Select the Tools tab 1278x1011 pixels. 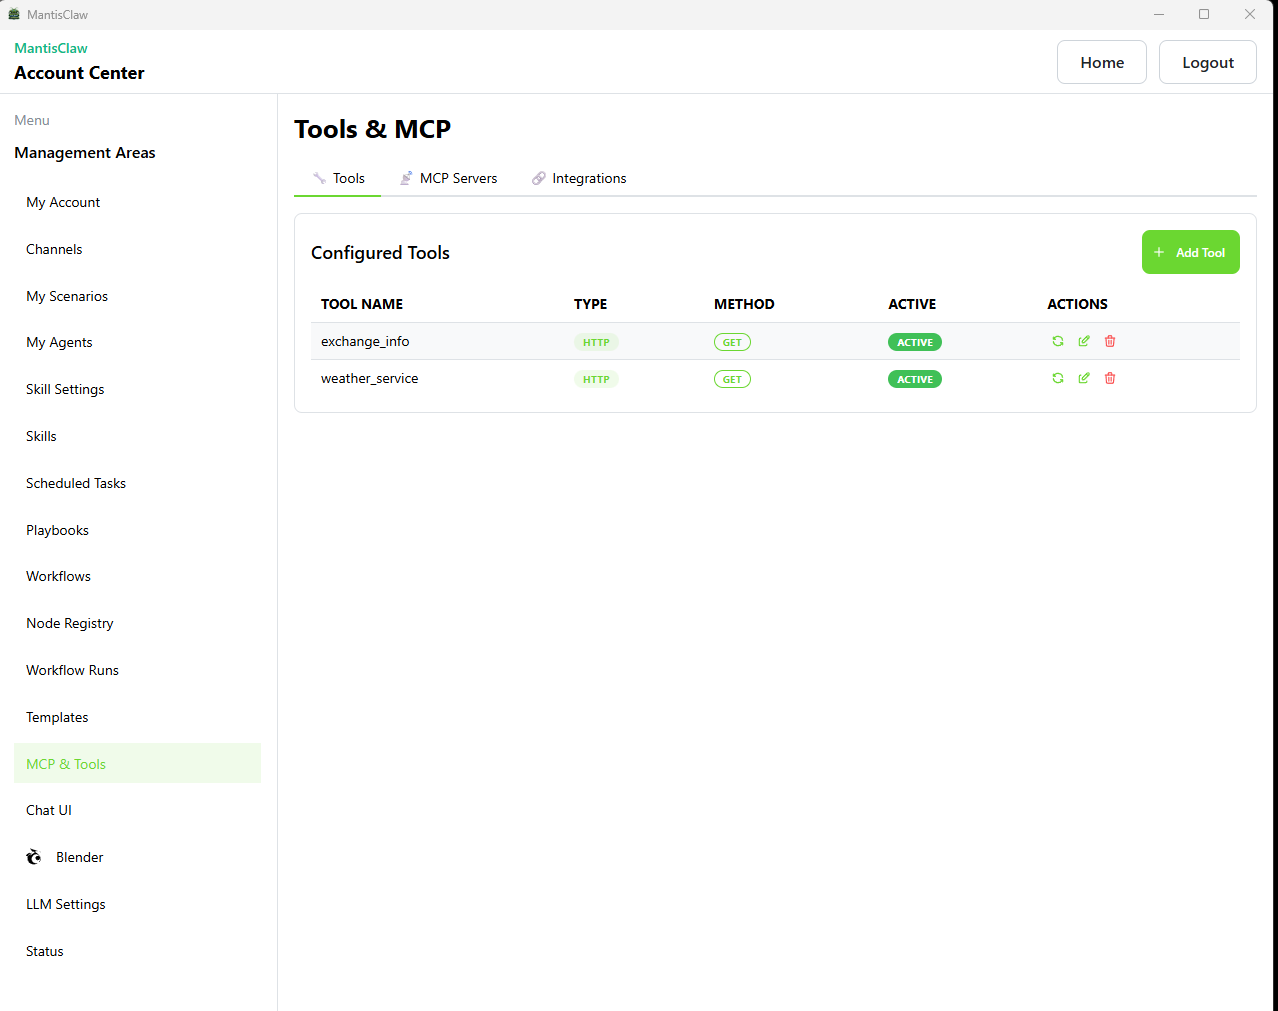coord(338,178)
